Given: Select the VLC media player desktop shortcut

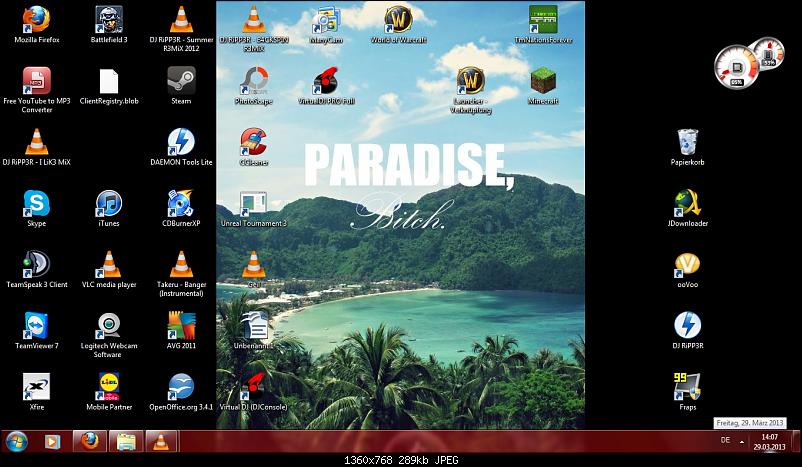Looking at the screenshot, I should pos(108,265).
